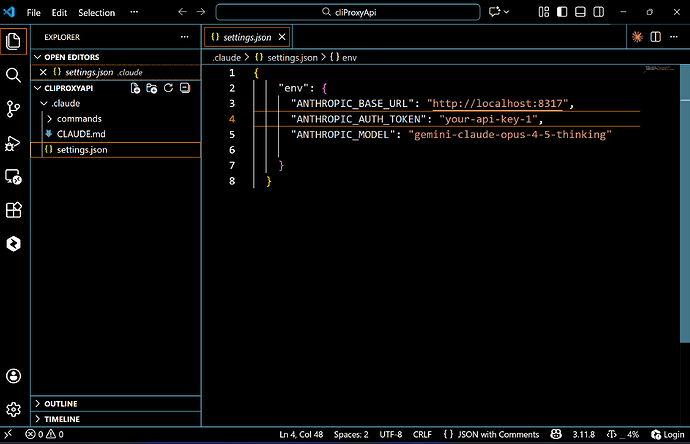Refresh the explorer file tree

(169, 88)
